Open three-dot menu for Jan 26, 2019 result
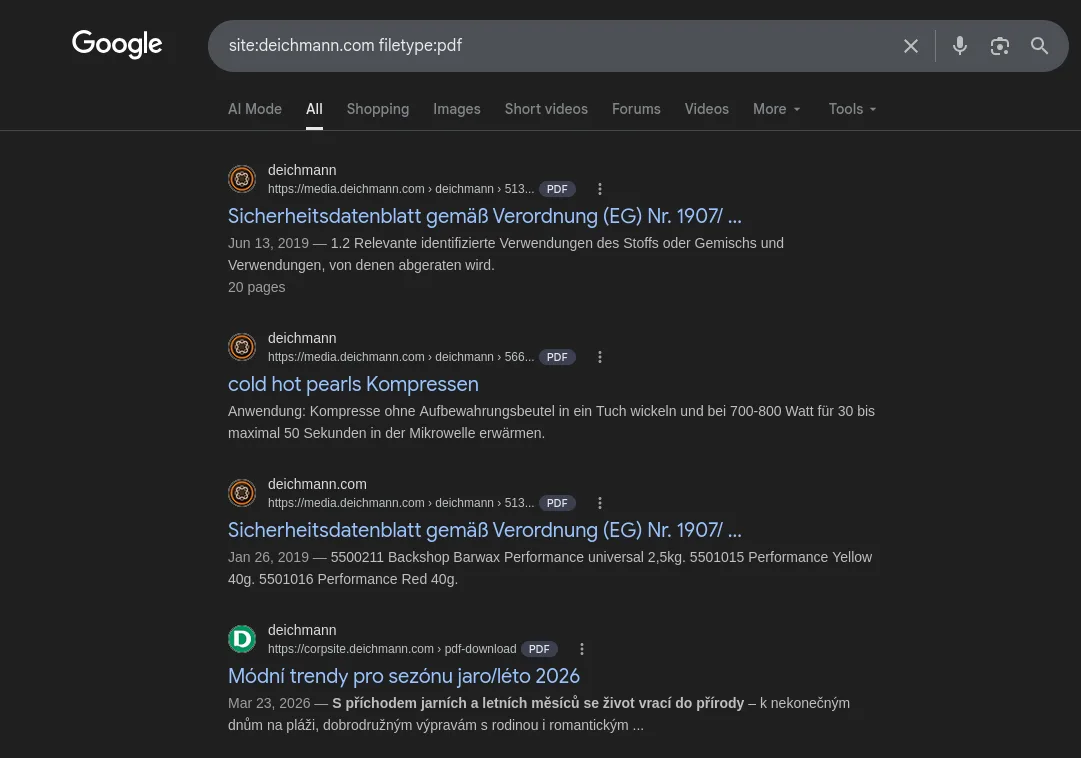The image size is (1081, 758). point(600,503)
